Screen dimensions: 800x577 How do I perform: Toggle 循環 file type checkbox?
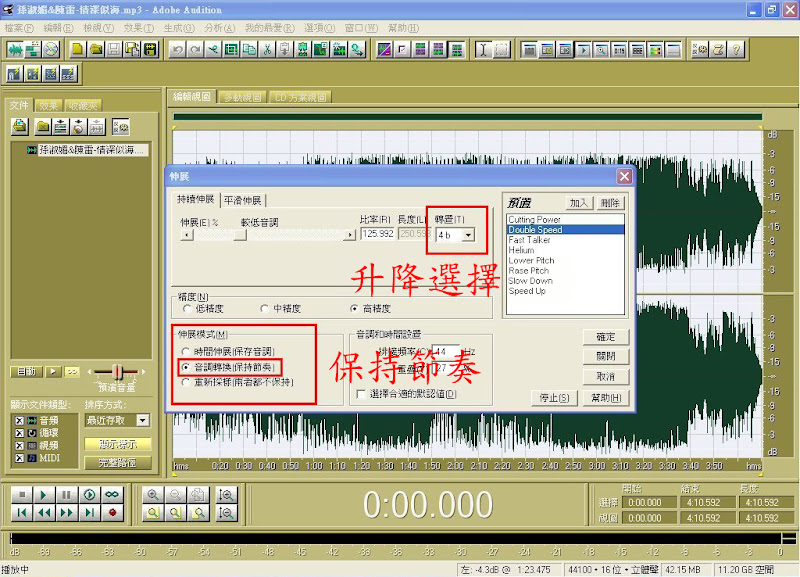point(19,433)
